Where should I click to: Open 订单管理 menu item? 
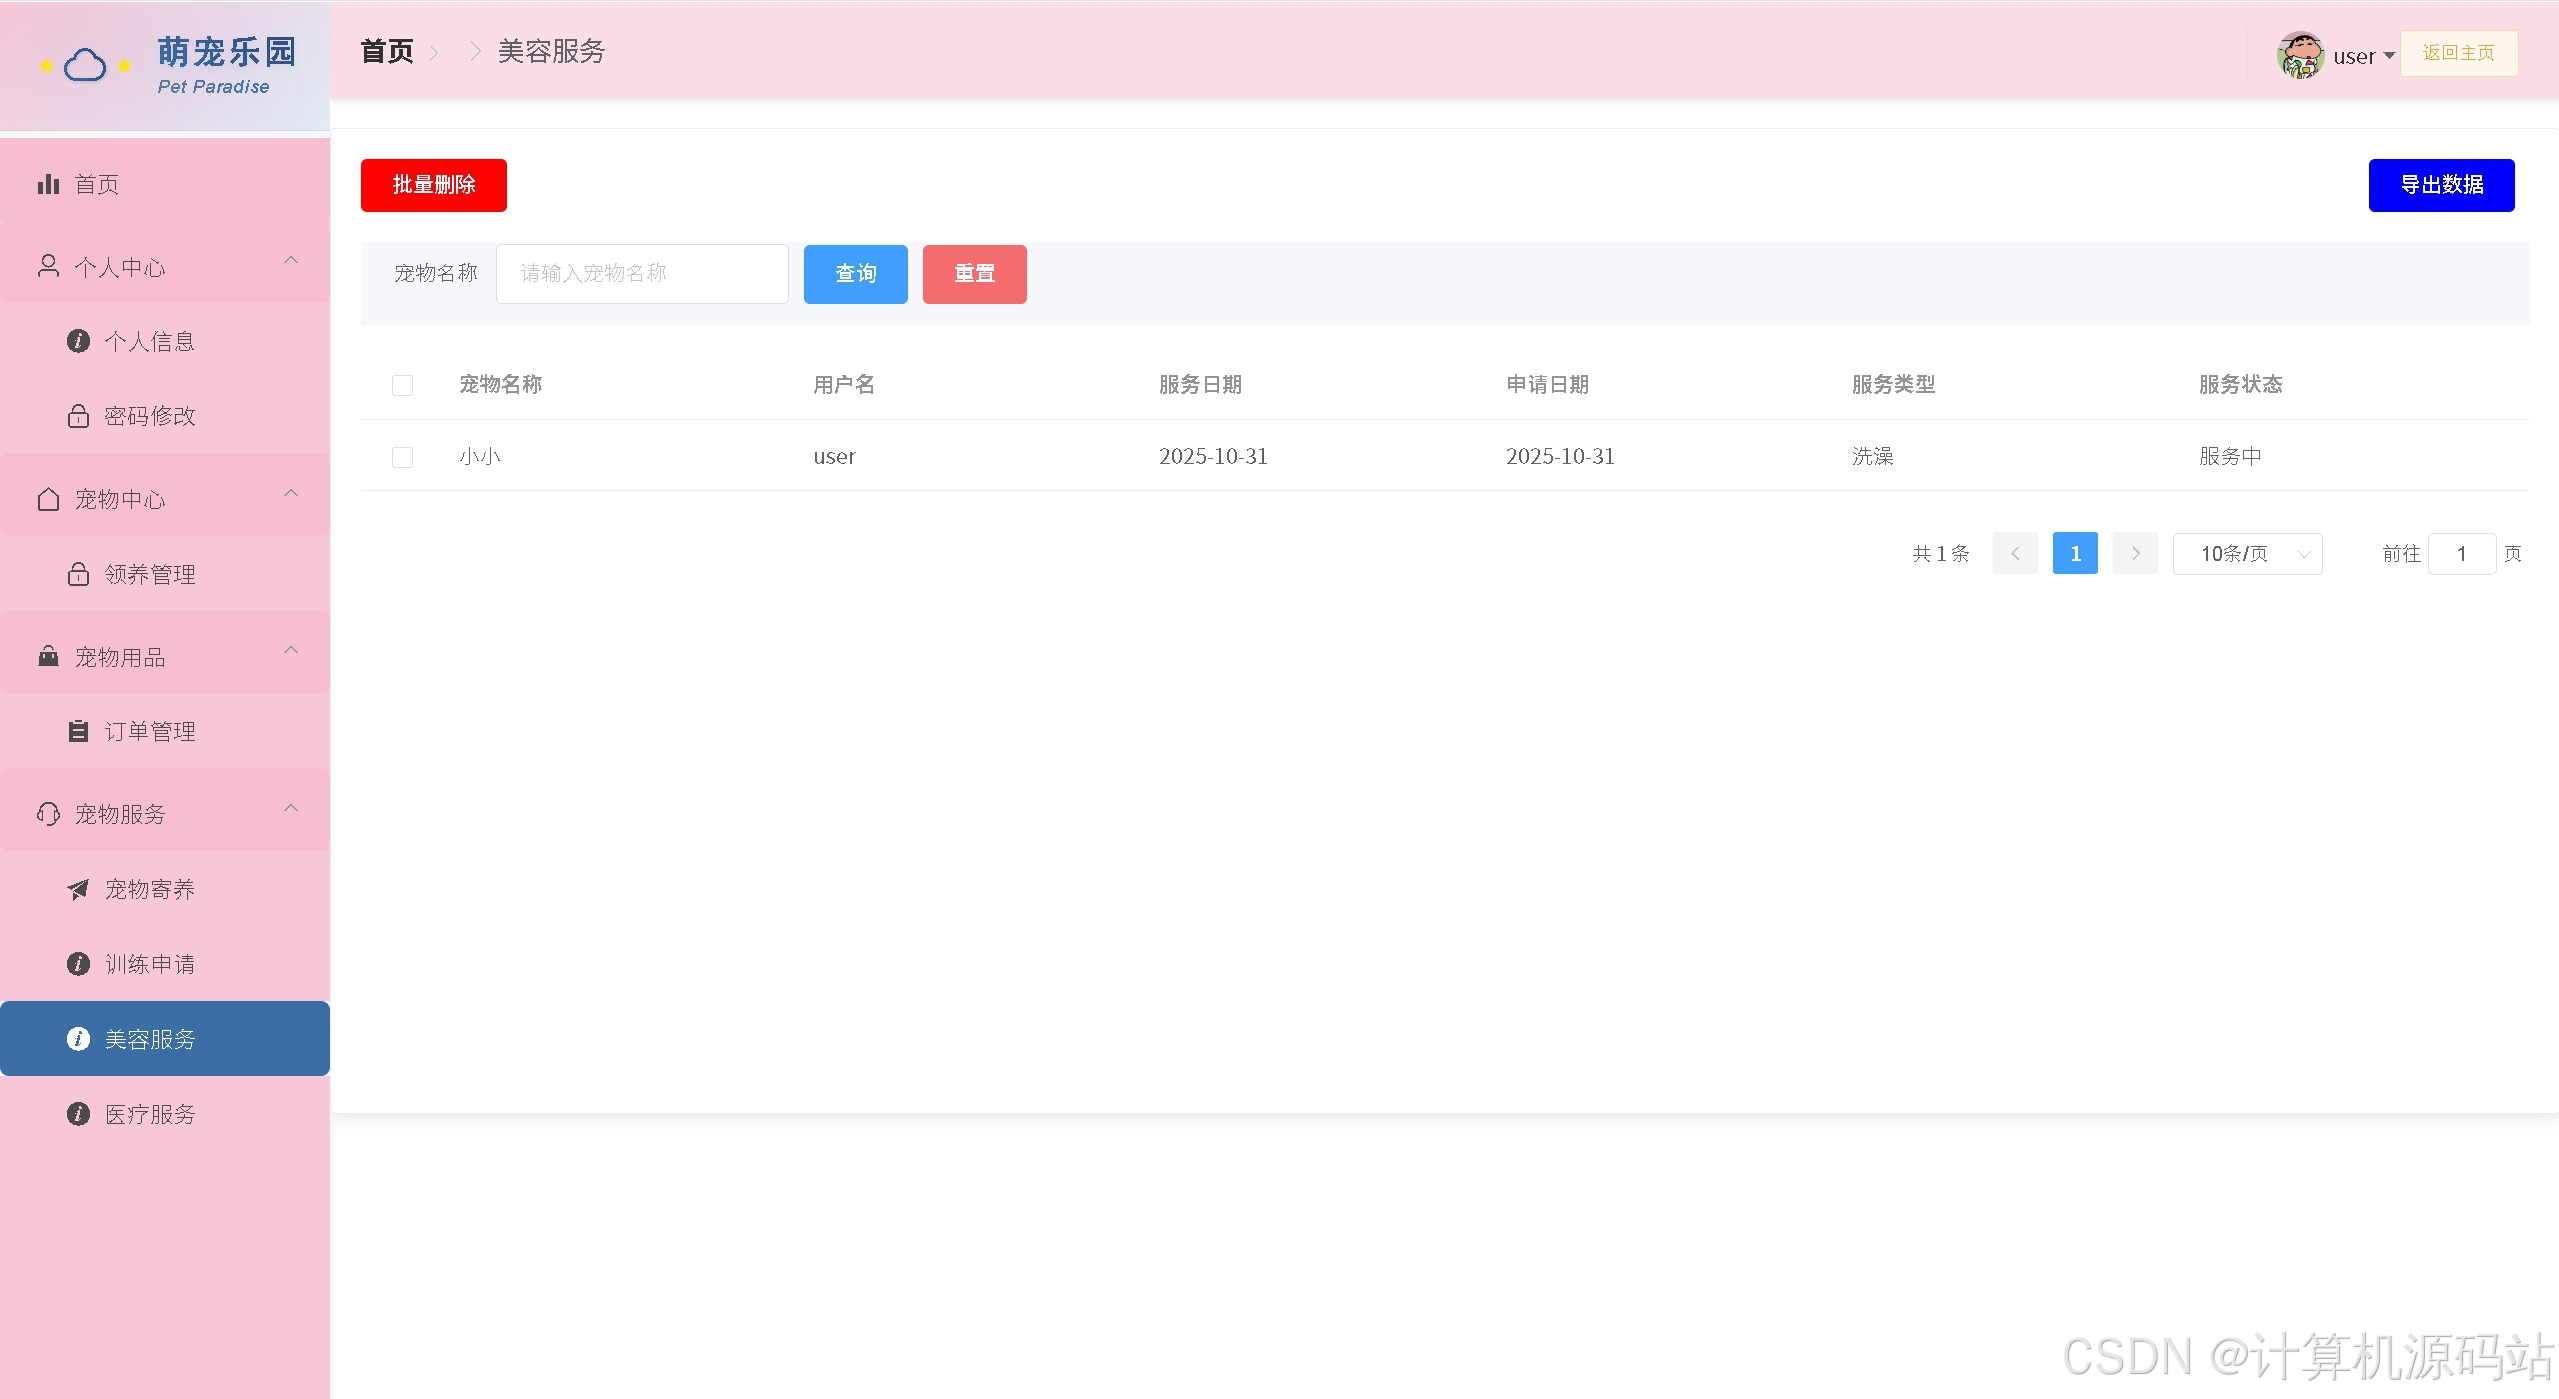click(165, 731)
